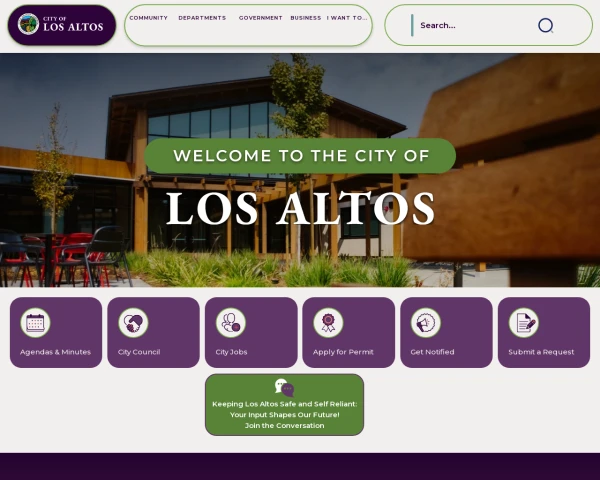Open the Community menu
The width and height of the screenshot is (600, 480).
pos(148,18)
